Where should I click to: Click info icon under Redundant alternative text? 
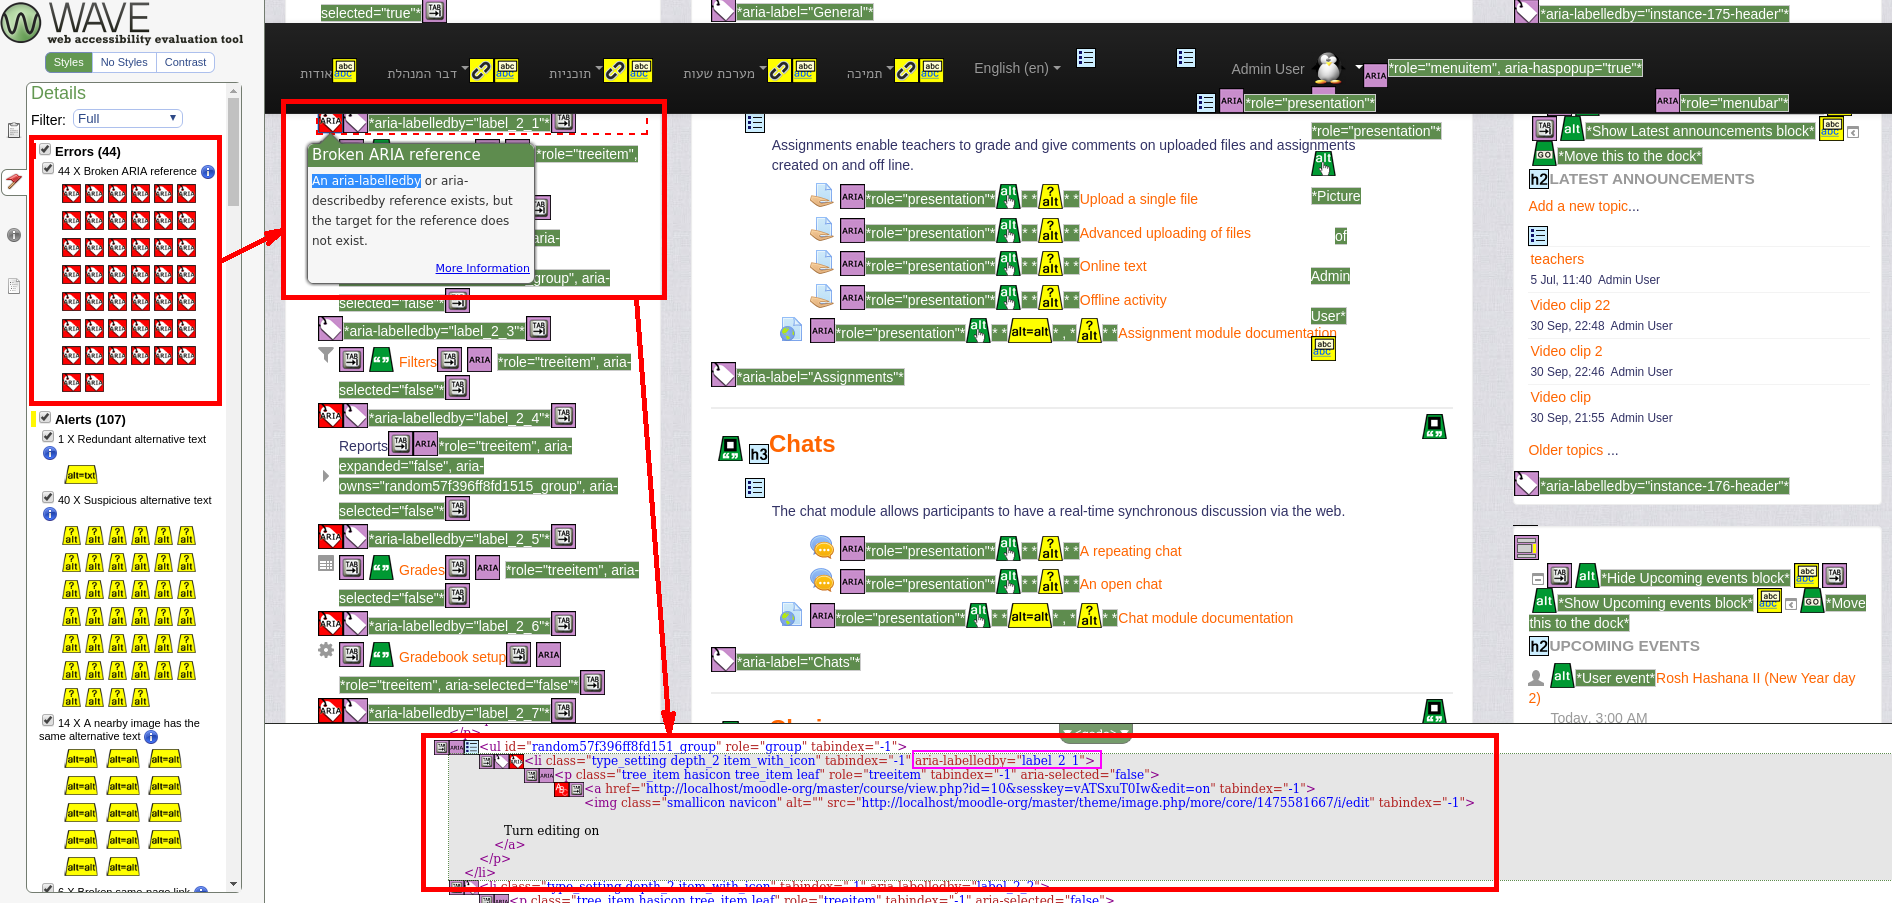[x=50, y=453]
